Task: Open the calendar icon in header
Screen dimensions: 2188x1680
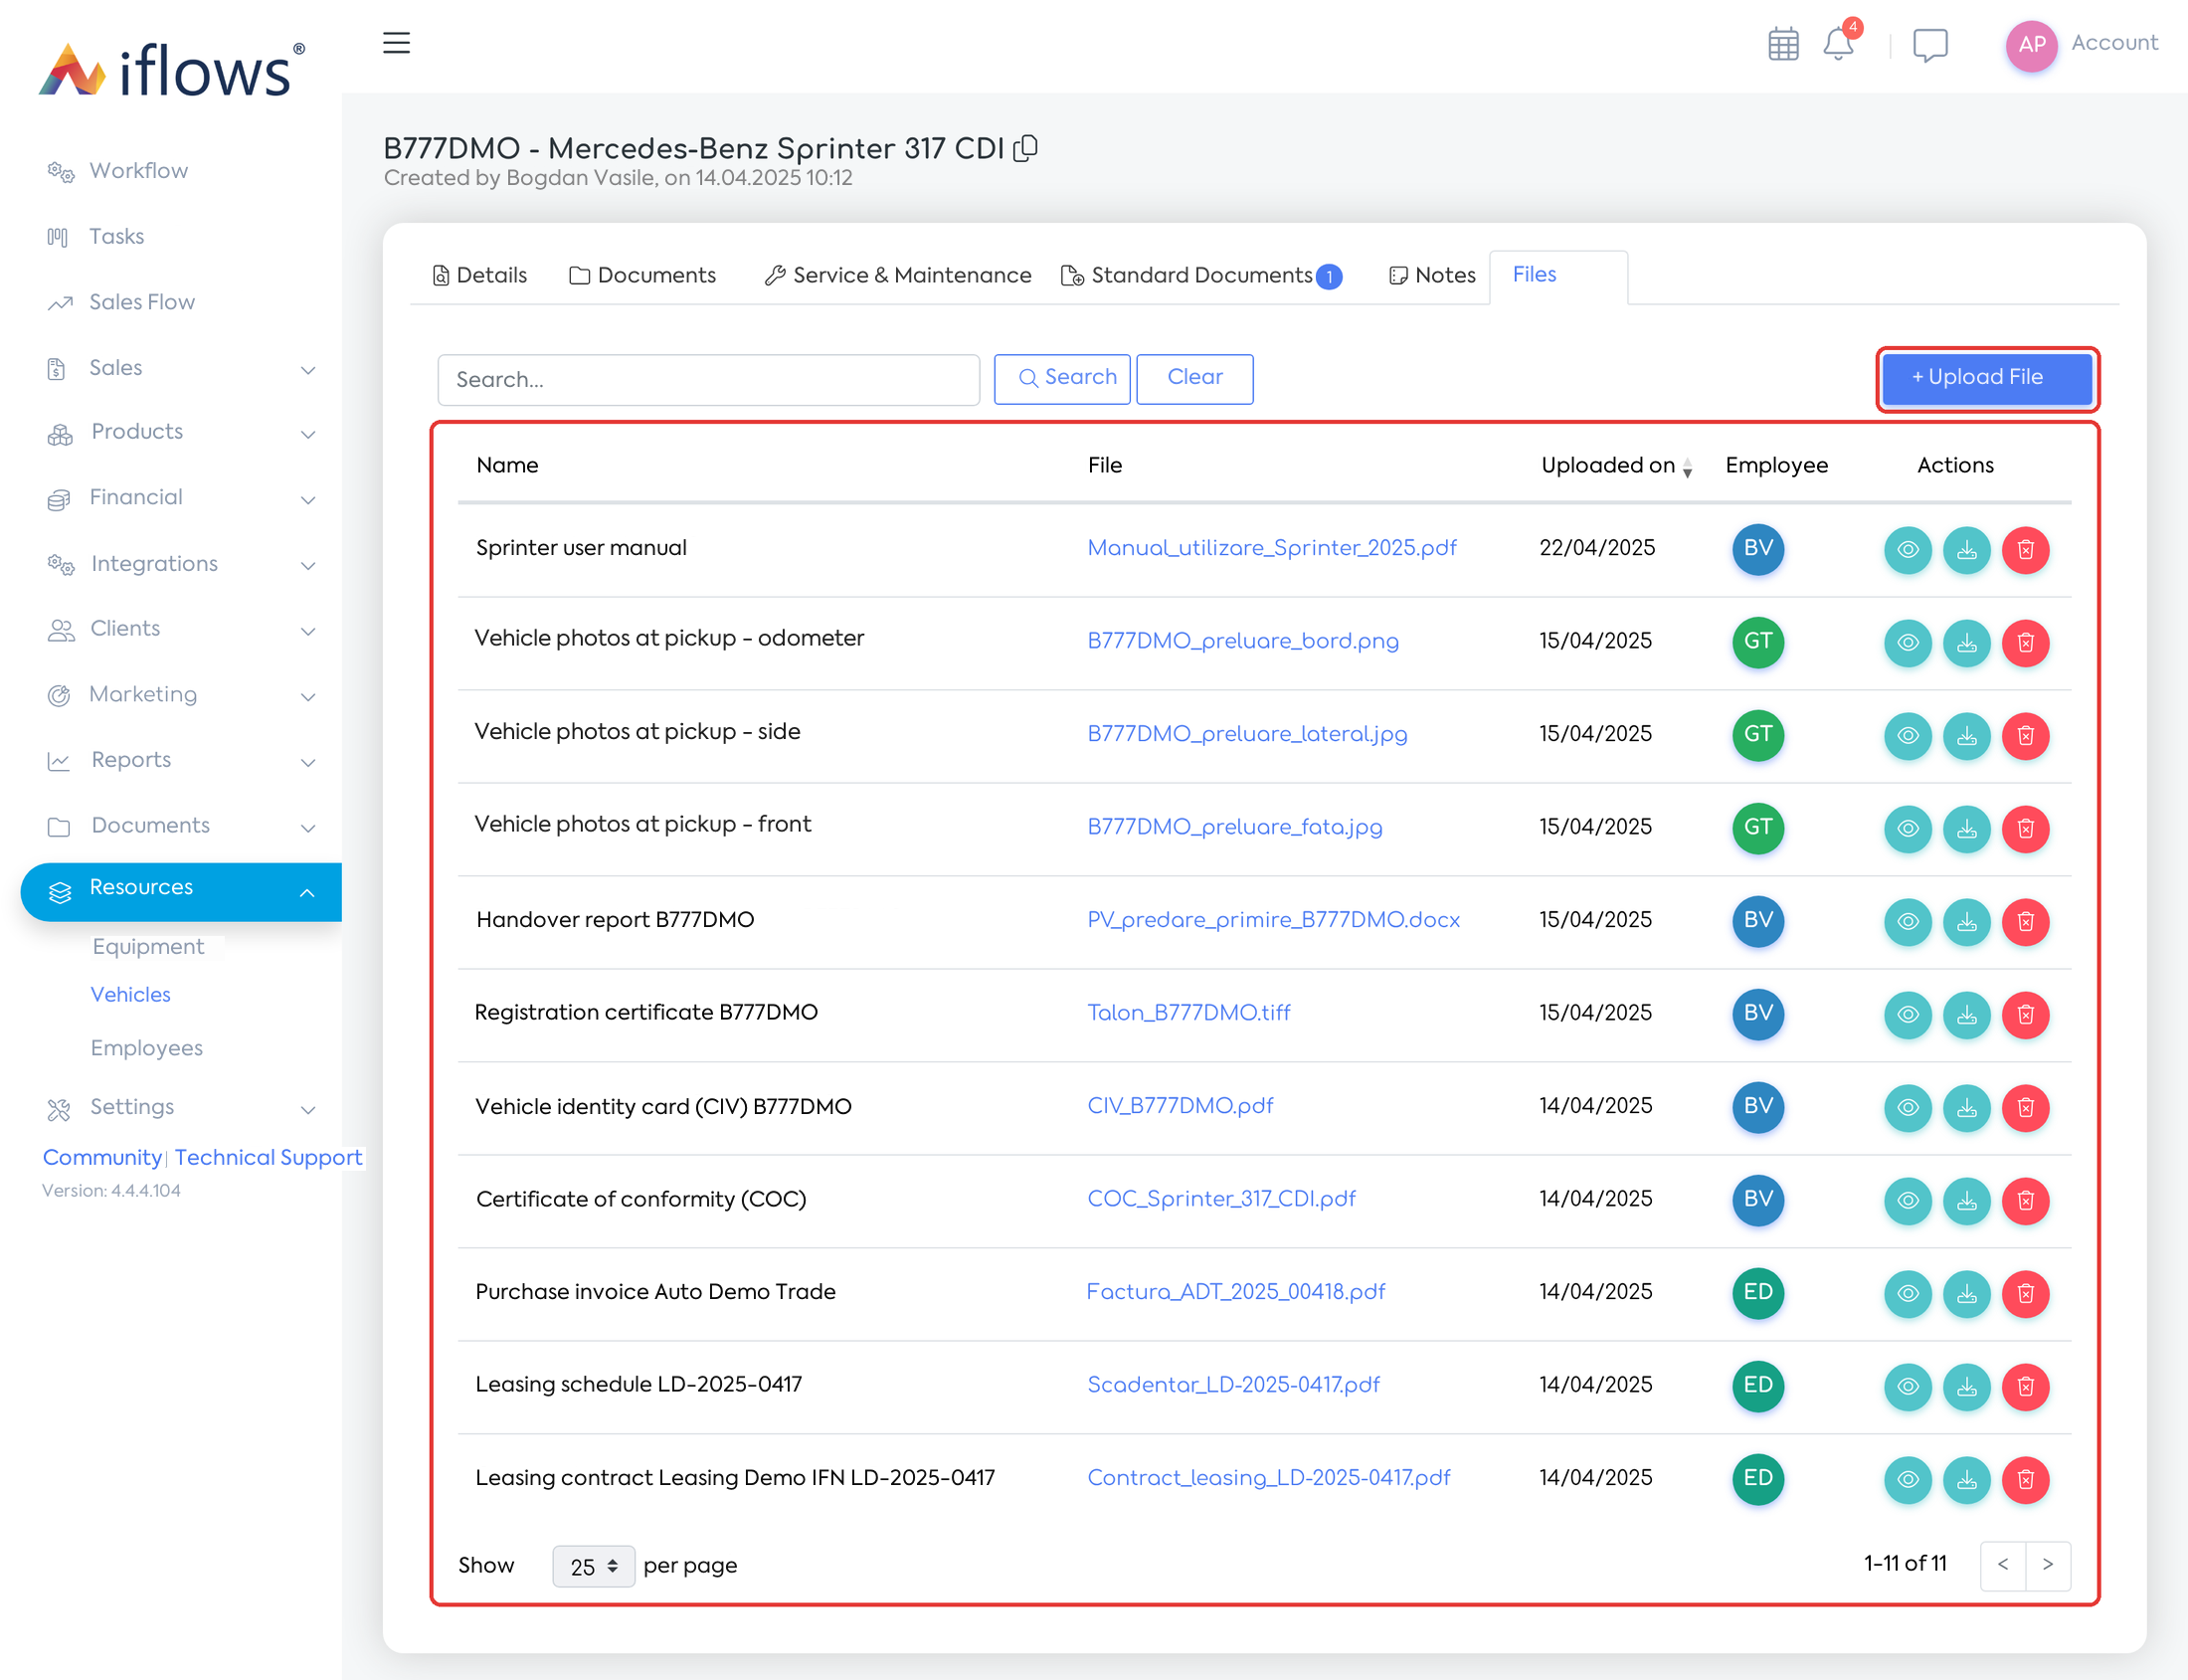Action: (x=1783, y=45)
